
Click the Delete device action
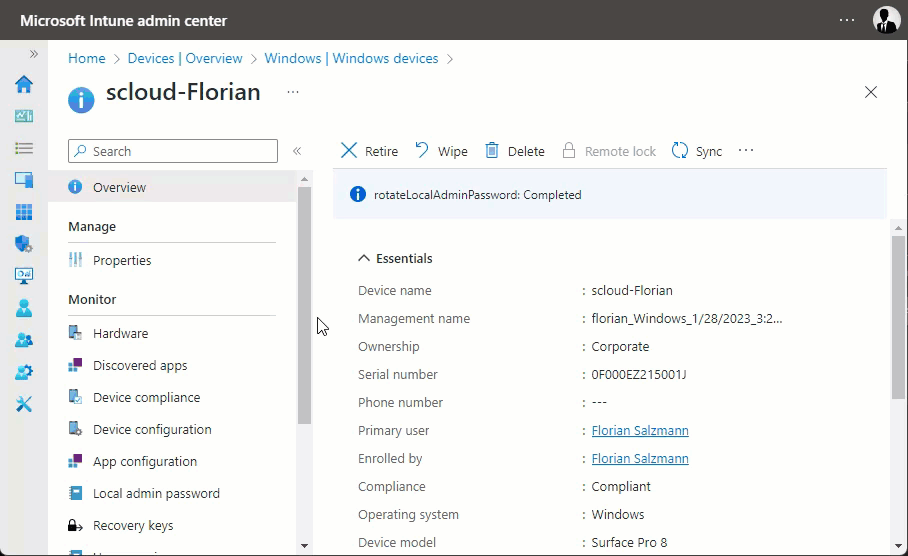[x=514, y=151]
